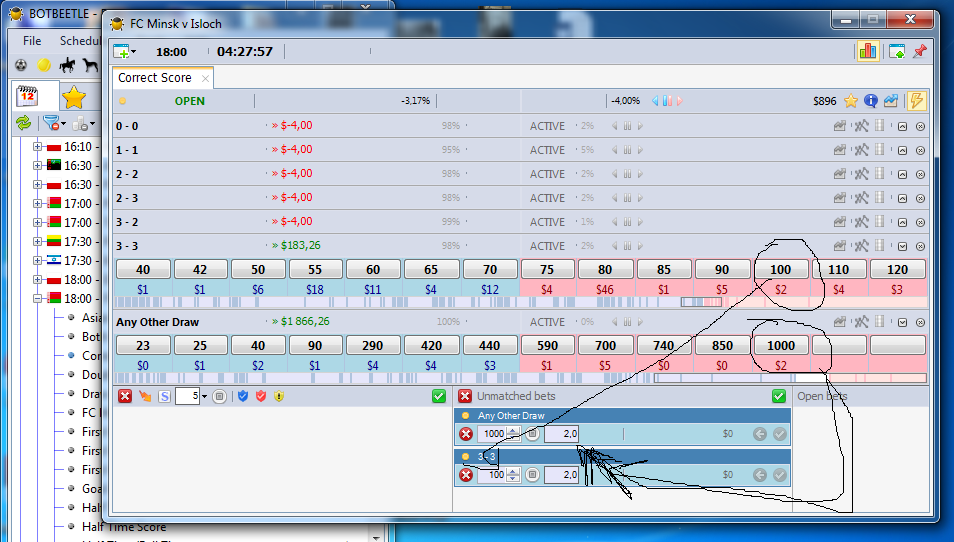Viewport: 954px width, 542px height.
Task: Click the tennis ball icon in BOTBEETLE toolbar
Action: pyautogui.click(x=44, y=64)
